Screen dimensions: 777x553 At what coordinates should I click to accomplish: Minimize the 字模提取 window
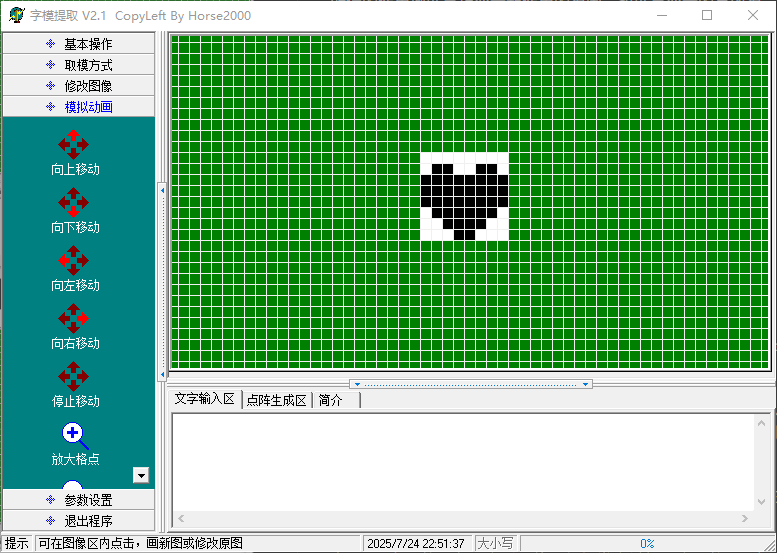tap(662, 15)
